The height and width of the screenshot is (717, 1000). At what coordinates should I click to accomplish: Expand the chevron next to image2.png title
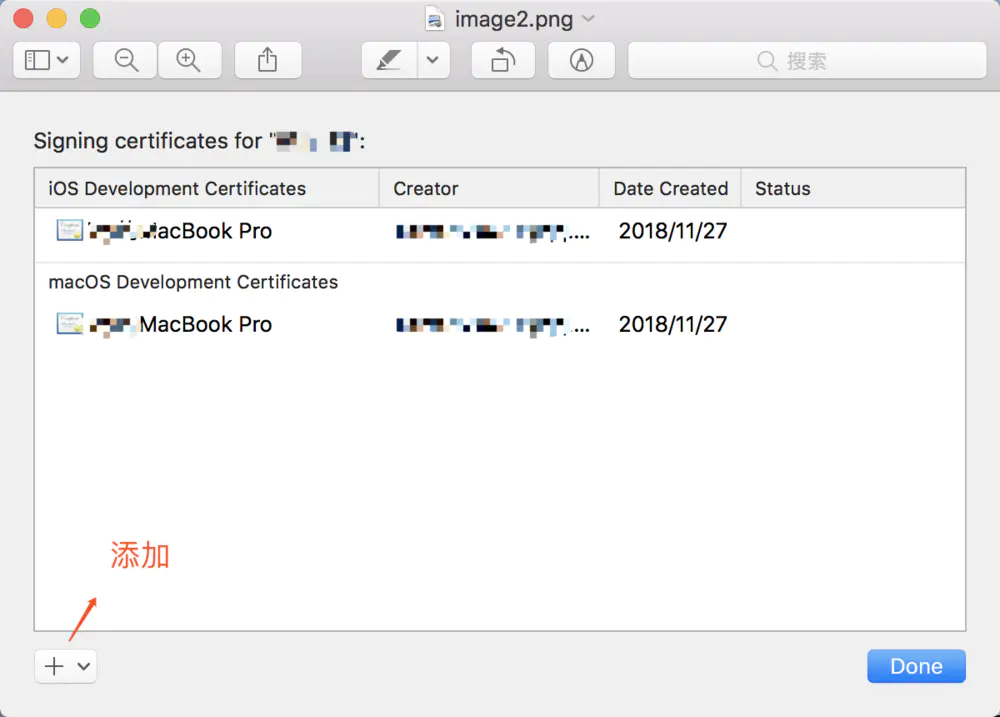tap(588, 19)
